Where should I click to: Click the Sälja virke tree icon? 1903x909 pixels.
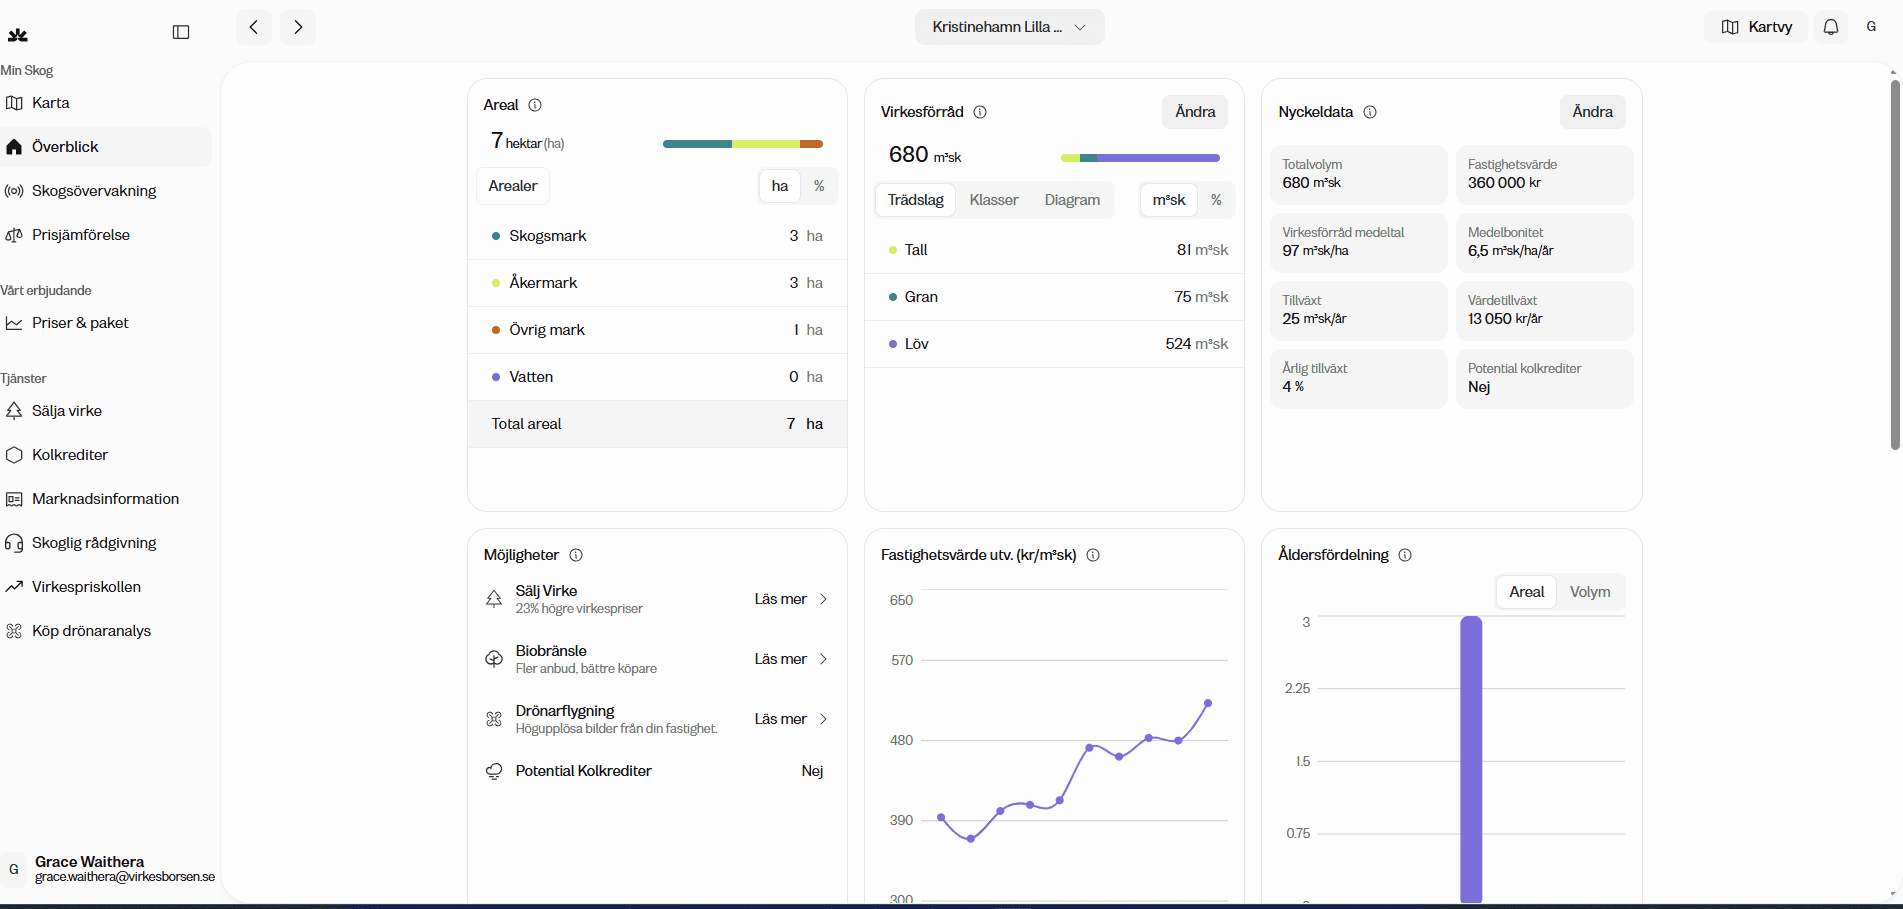point(14,411)
